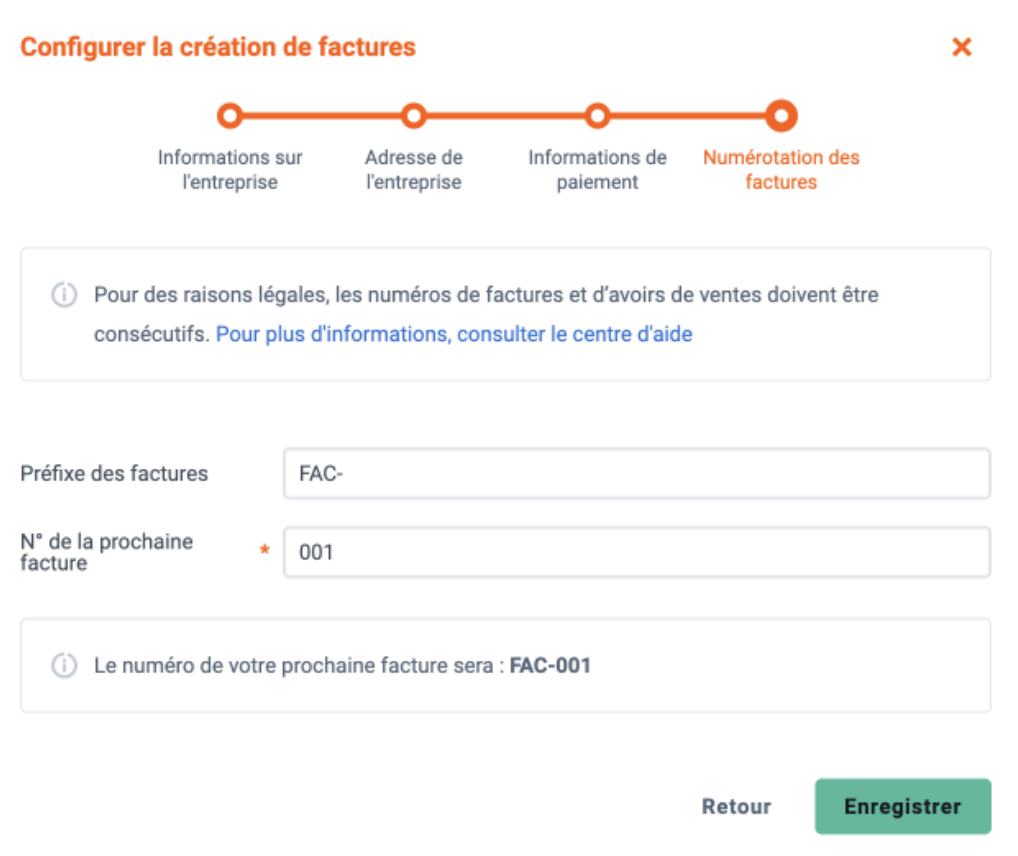Focus the next invoice number field

point(637,552)
